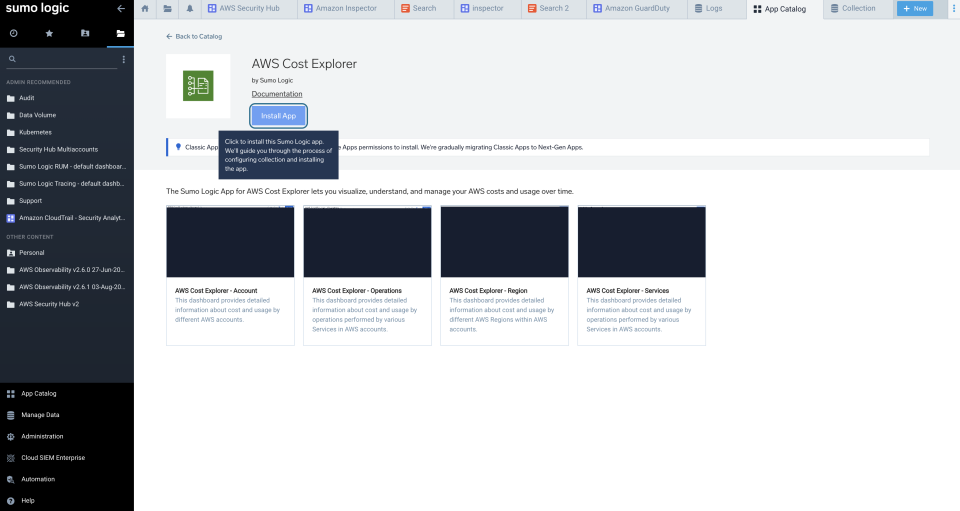Click the Audit folder icon

10,98
